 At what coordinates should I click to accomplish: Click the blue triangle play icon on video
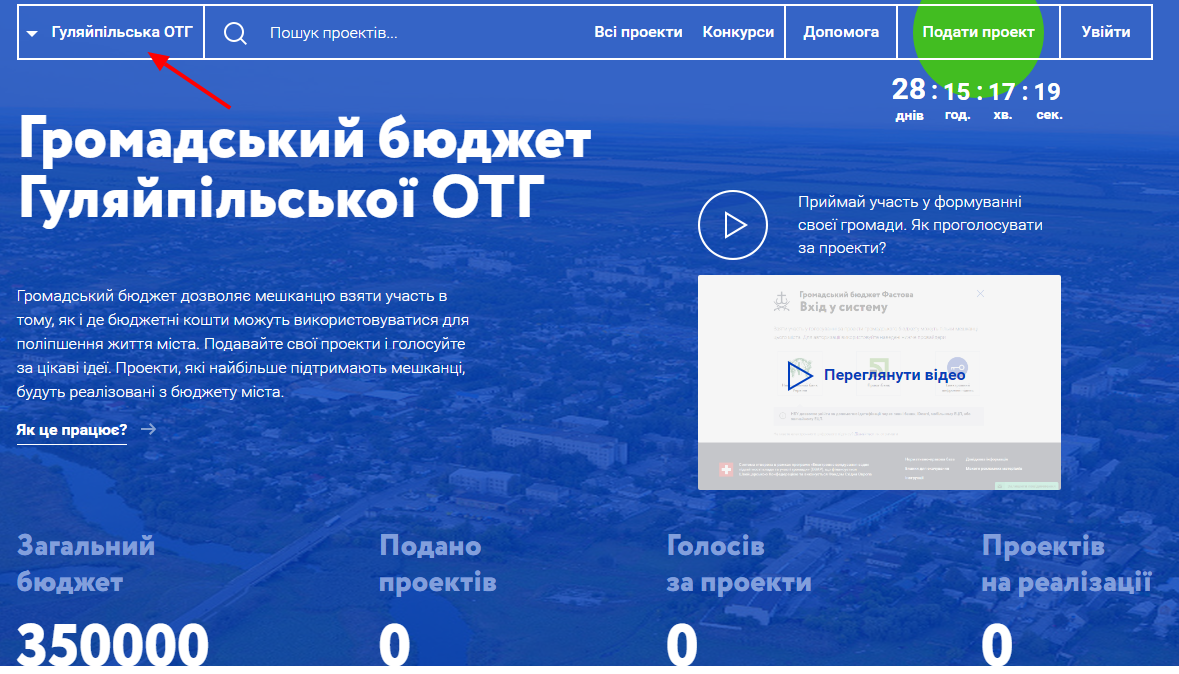coord(800,375)
